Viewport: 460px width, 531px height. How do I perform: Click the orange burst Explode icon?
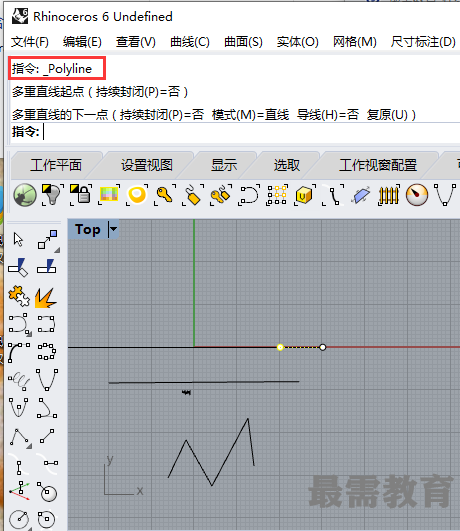[46, 298]
